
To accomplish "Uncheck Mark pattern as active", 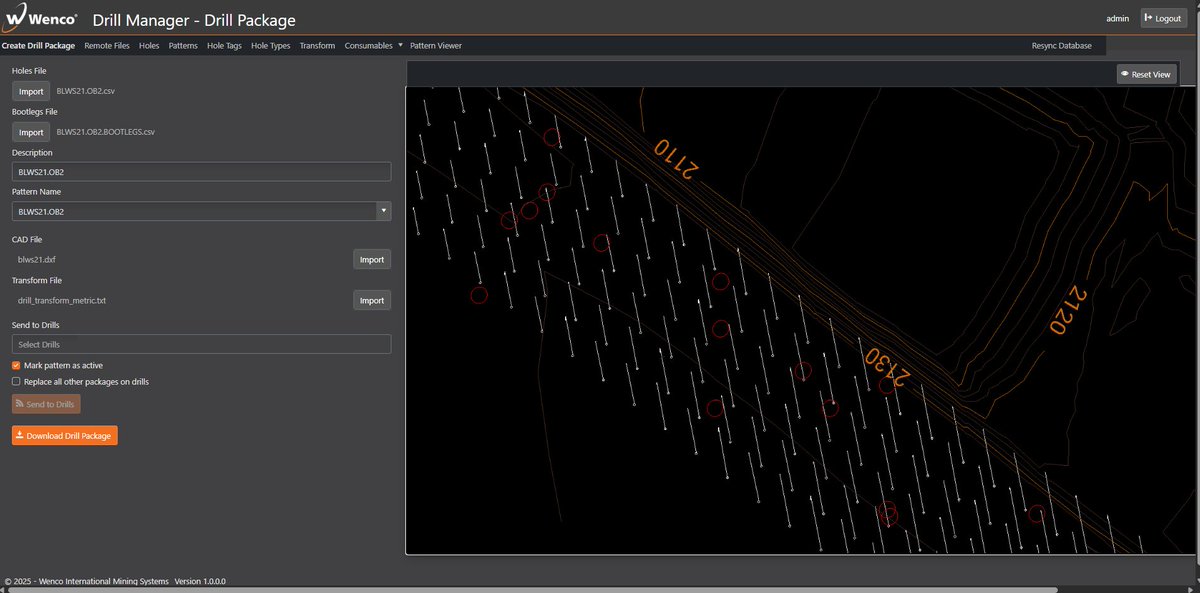I will [x=16, y=366].
